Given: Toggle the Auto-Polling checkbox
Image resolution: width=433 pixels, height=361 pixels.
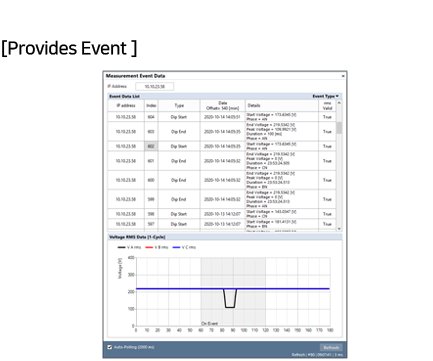Looking at the screenshot, I should (x=110, y=347).
